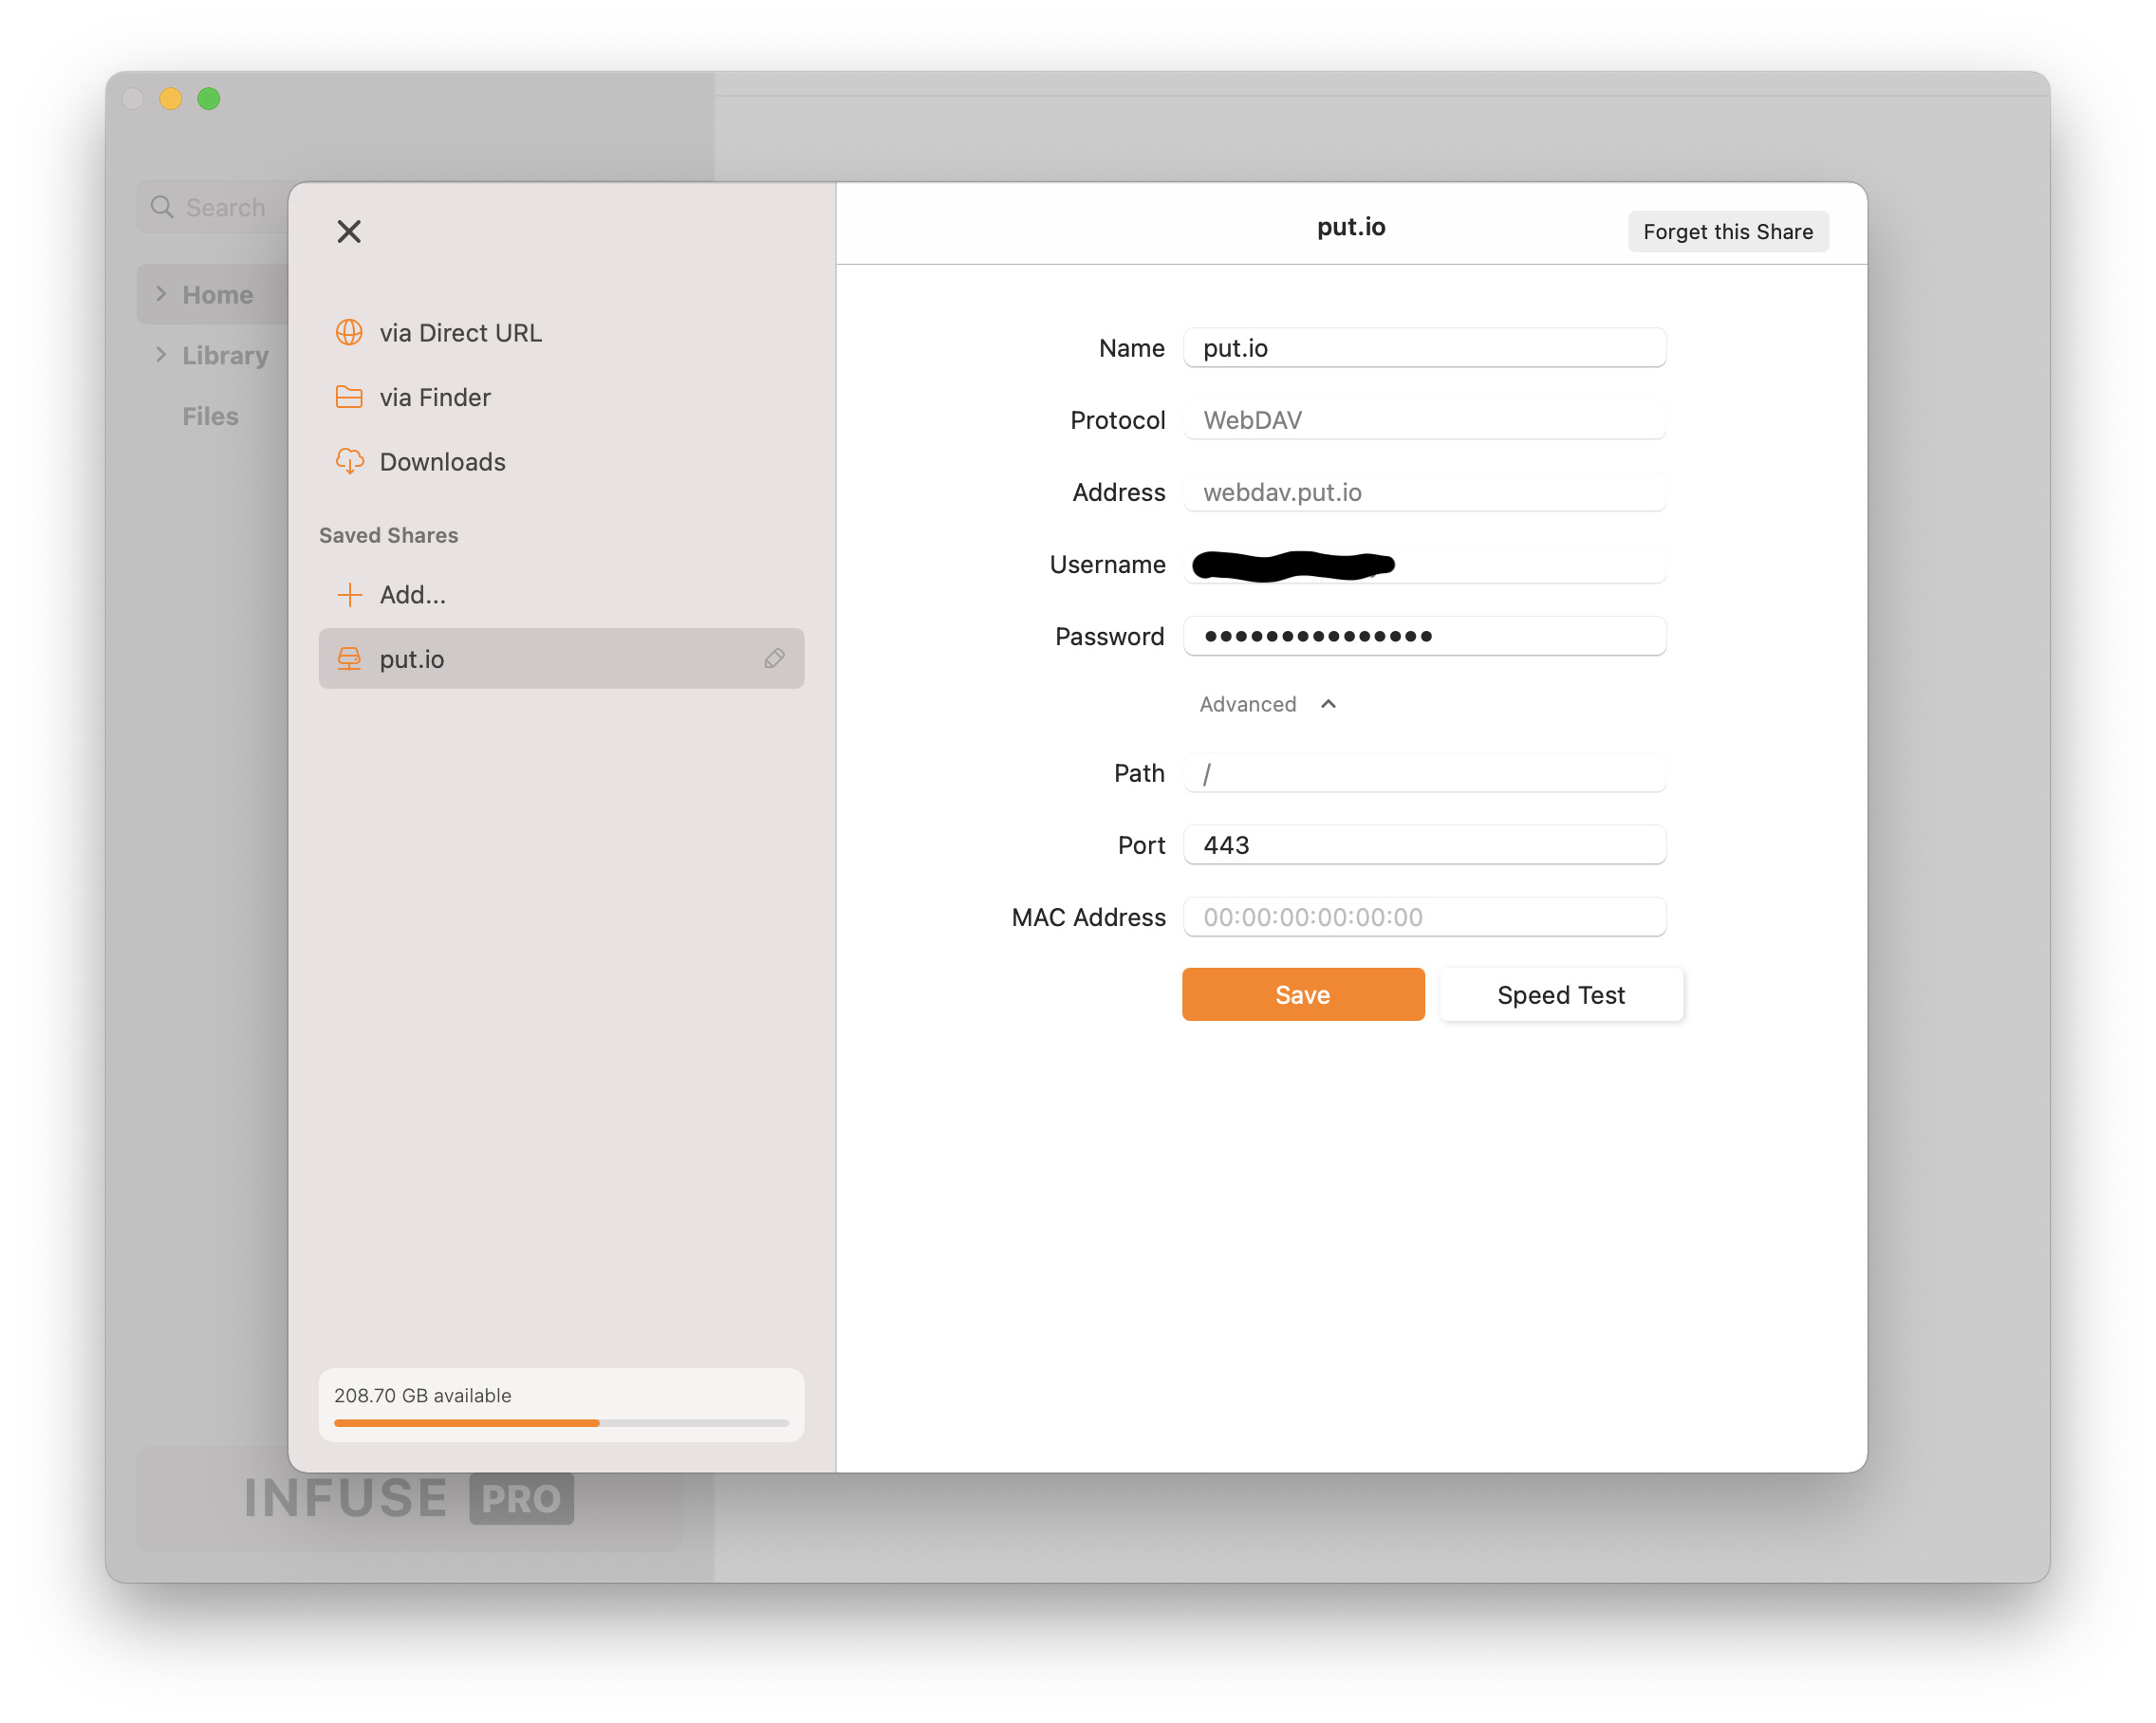
Task: Click Forget this Share button
Action: [1727, 232]
